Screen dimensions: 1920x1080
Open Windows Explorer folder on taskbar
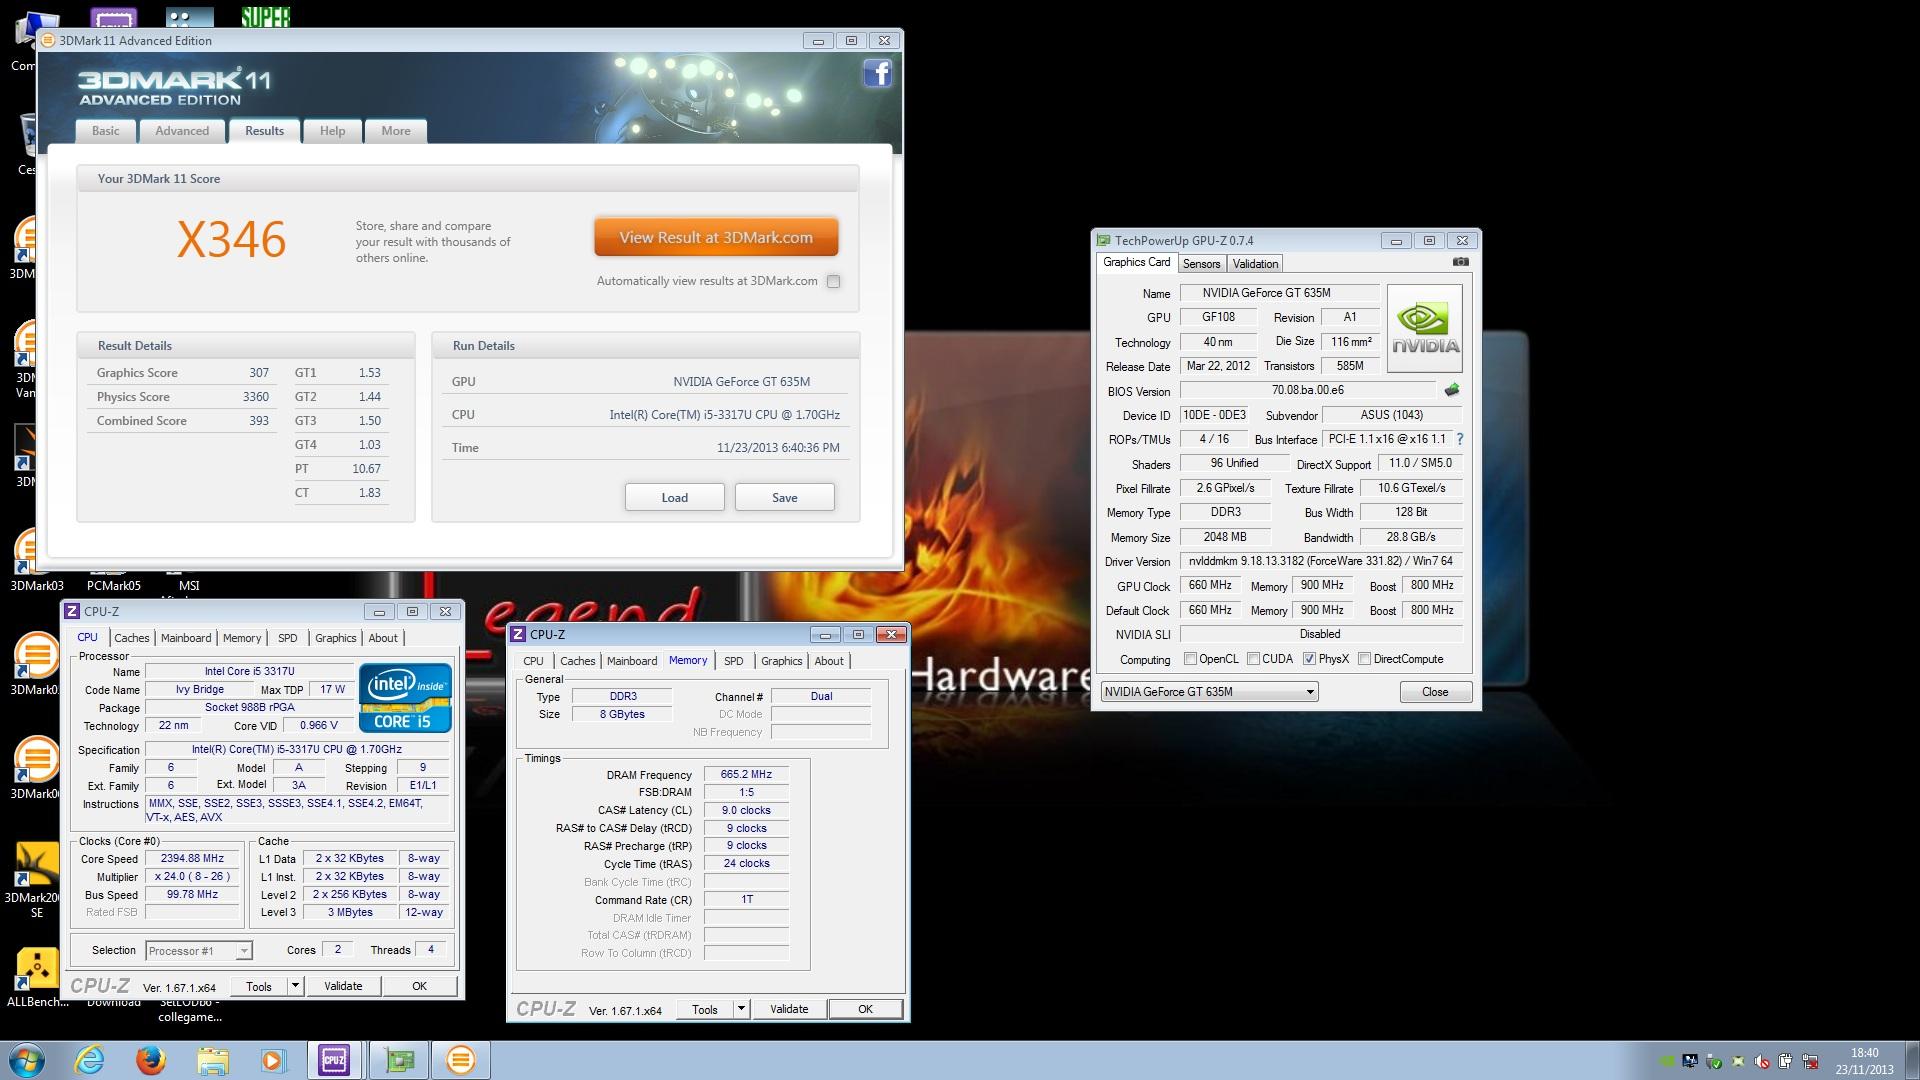click(x=212, y=1060)
